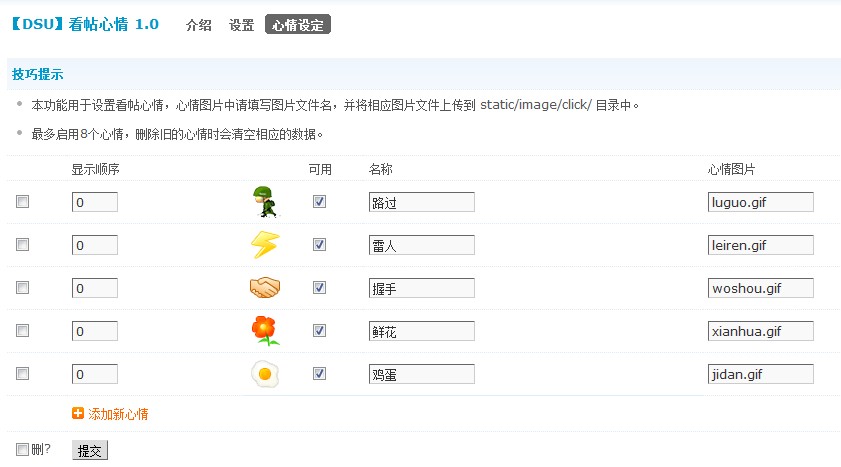Click the 添加新心情 link
The height and width of the screenshot is (467, 841).
[118, 413]
